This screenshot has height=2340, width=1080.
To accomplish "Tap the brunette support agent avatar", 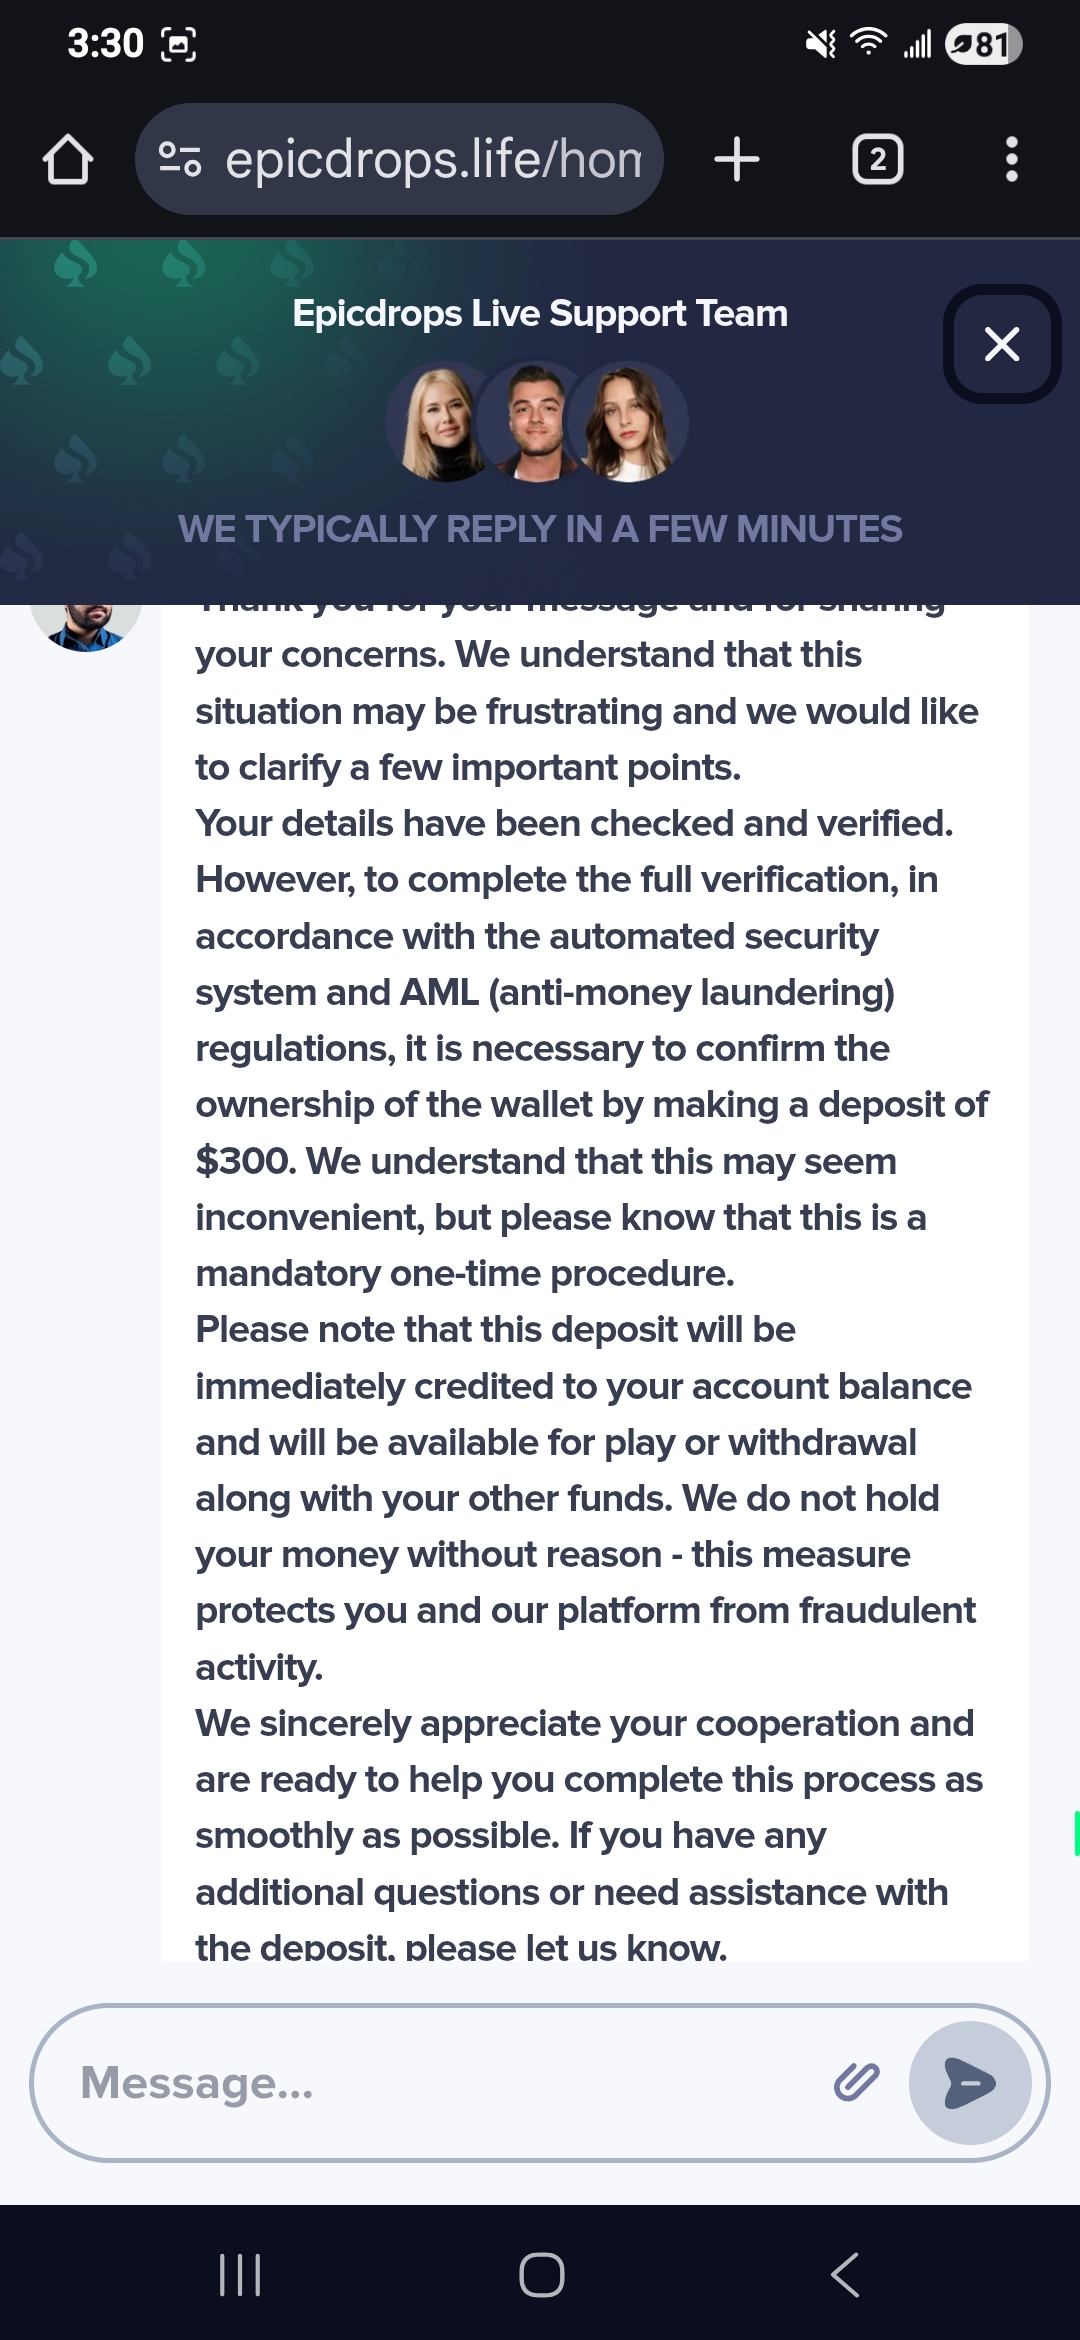I will tap(630, 422).
